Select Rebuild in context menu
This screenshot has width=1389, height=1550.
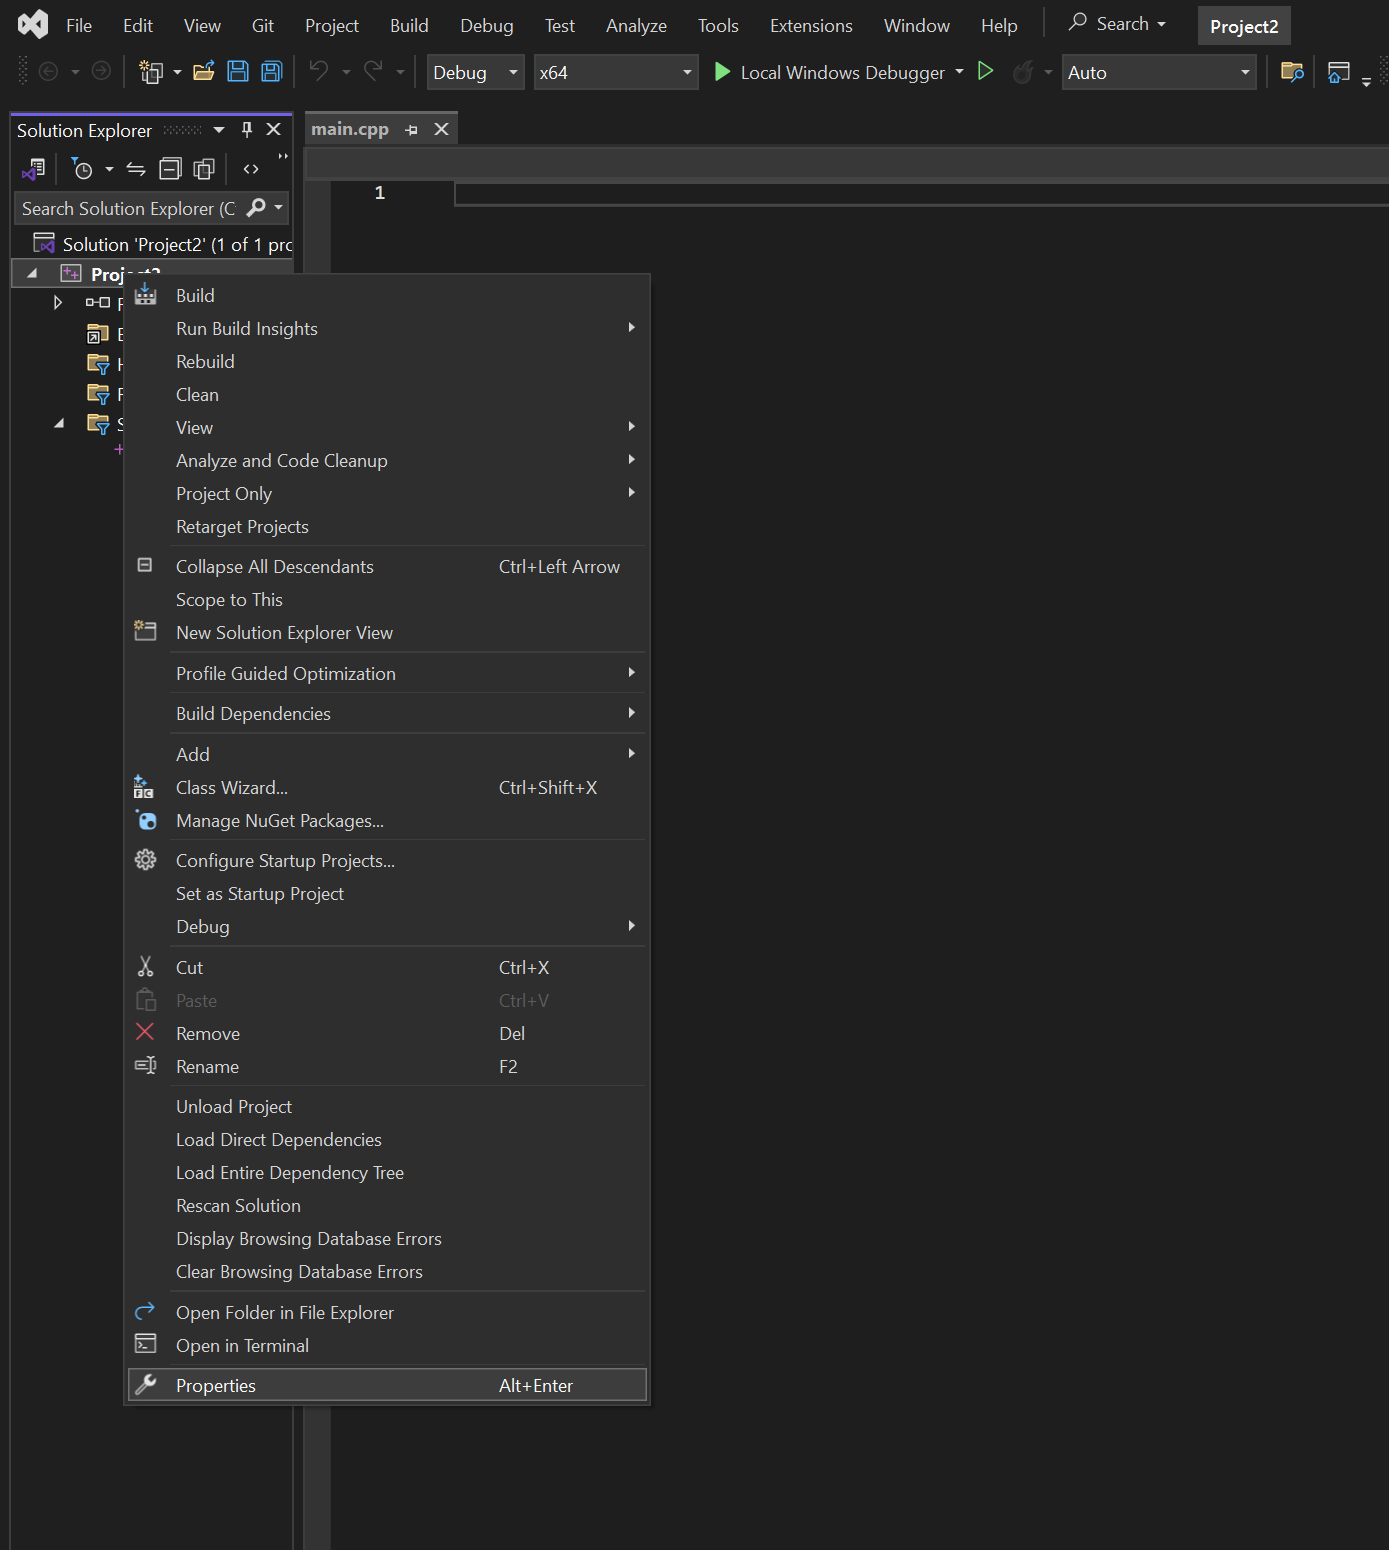click(386, 361)
